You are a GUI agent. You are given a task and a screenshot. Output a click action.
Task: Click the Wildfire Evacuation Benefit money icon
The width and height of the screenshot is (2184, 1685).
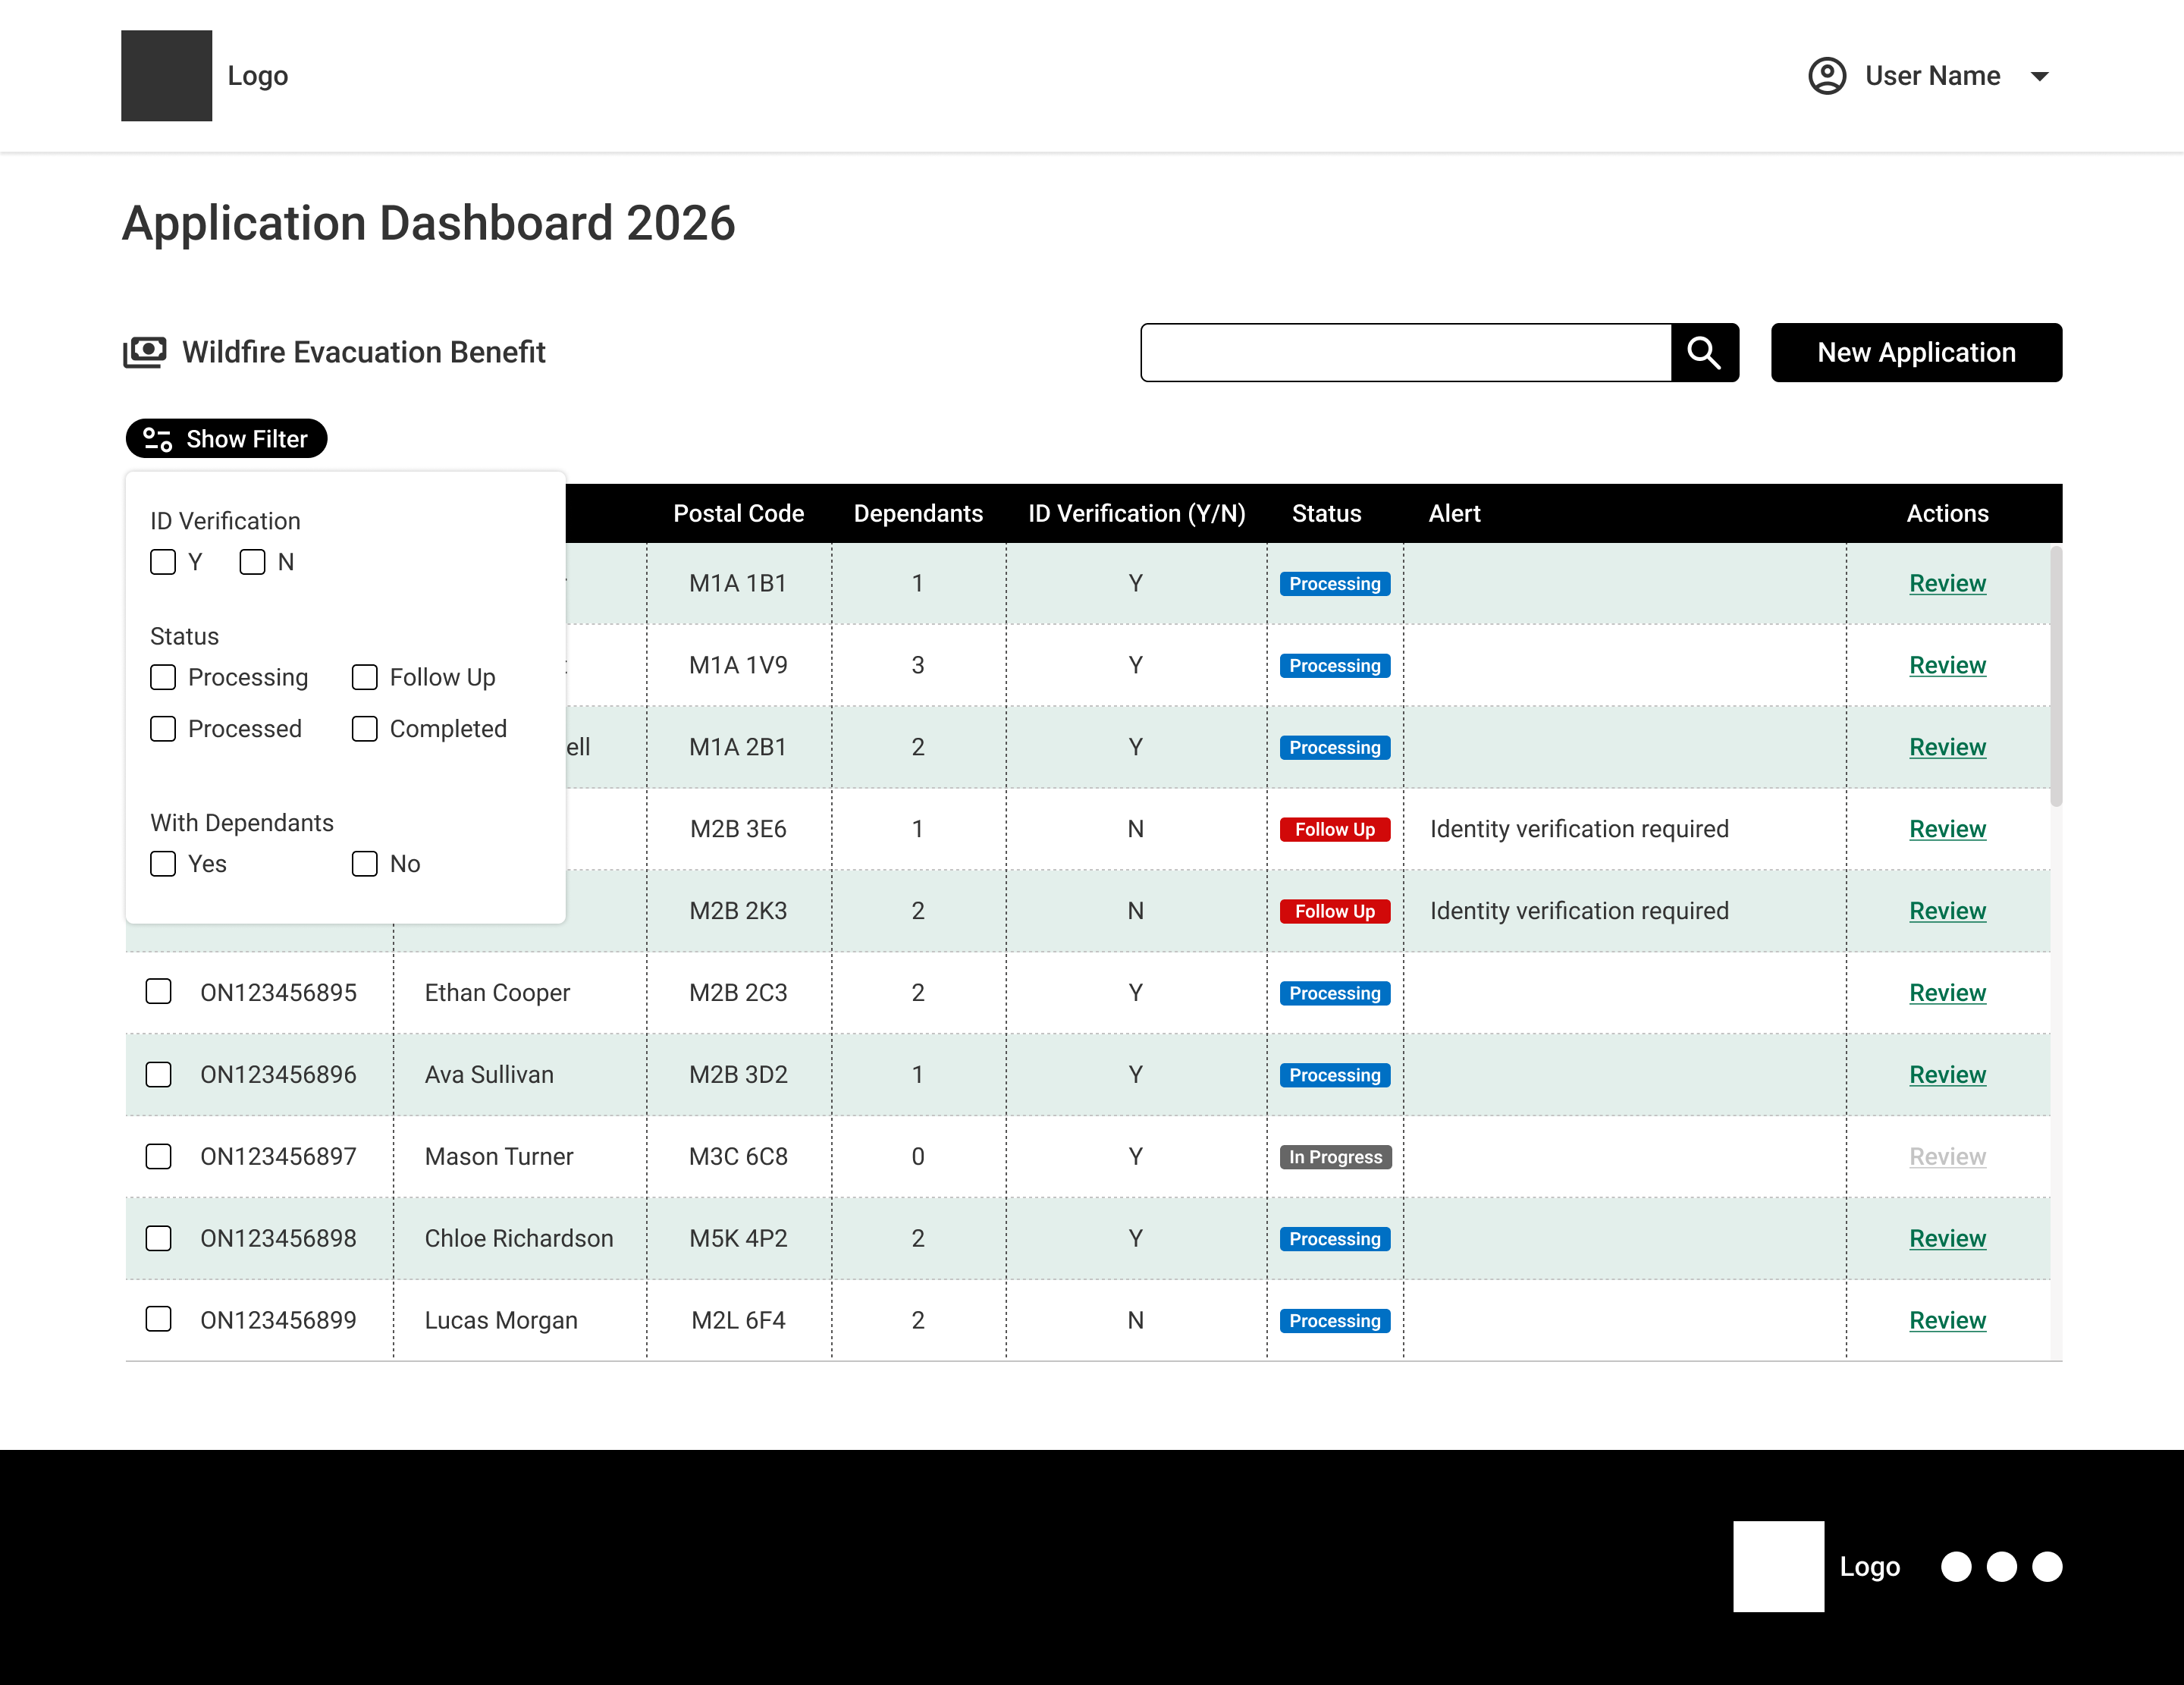pos(145,352)
